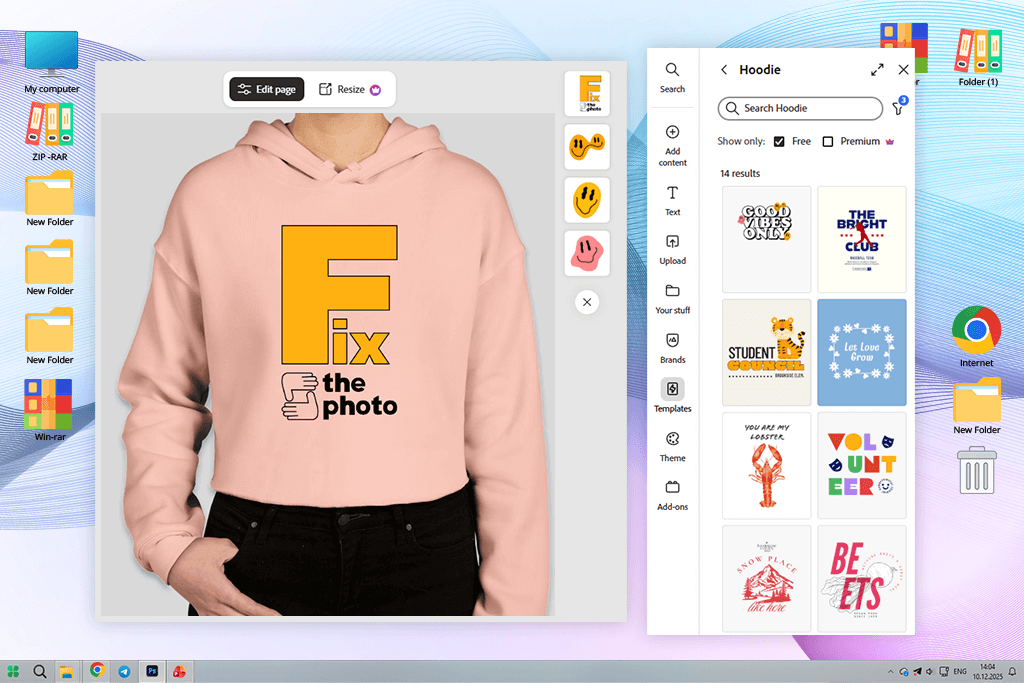Open the Windows Start menu
The image size is (1024, 683).
pyautogui.click(x=12, y=671)
